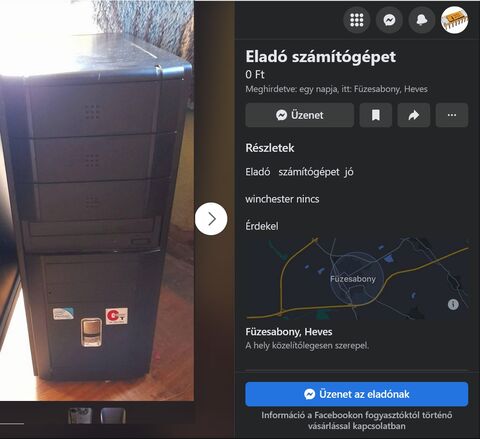Screen dimensions: 480x439
Task: Open the Messenger chats icon
Action: 389,20
